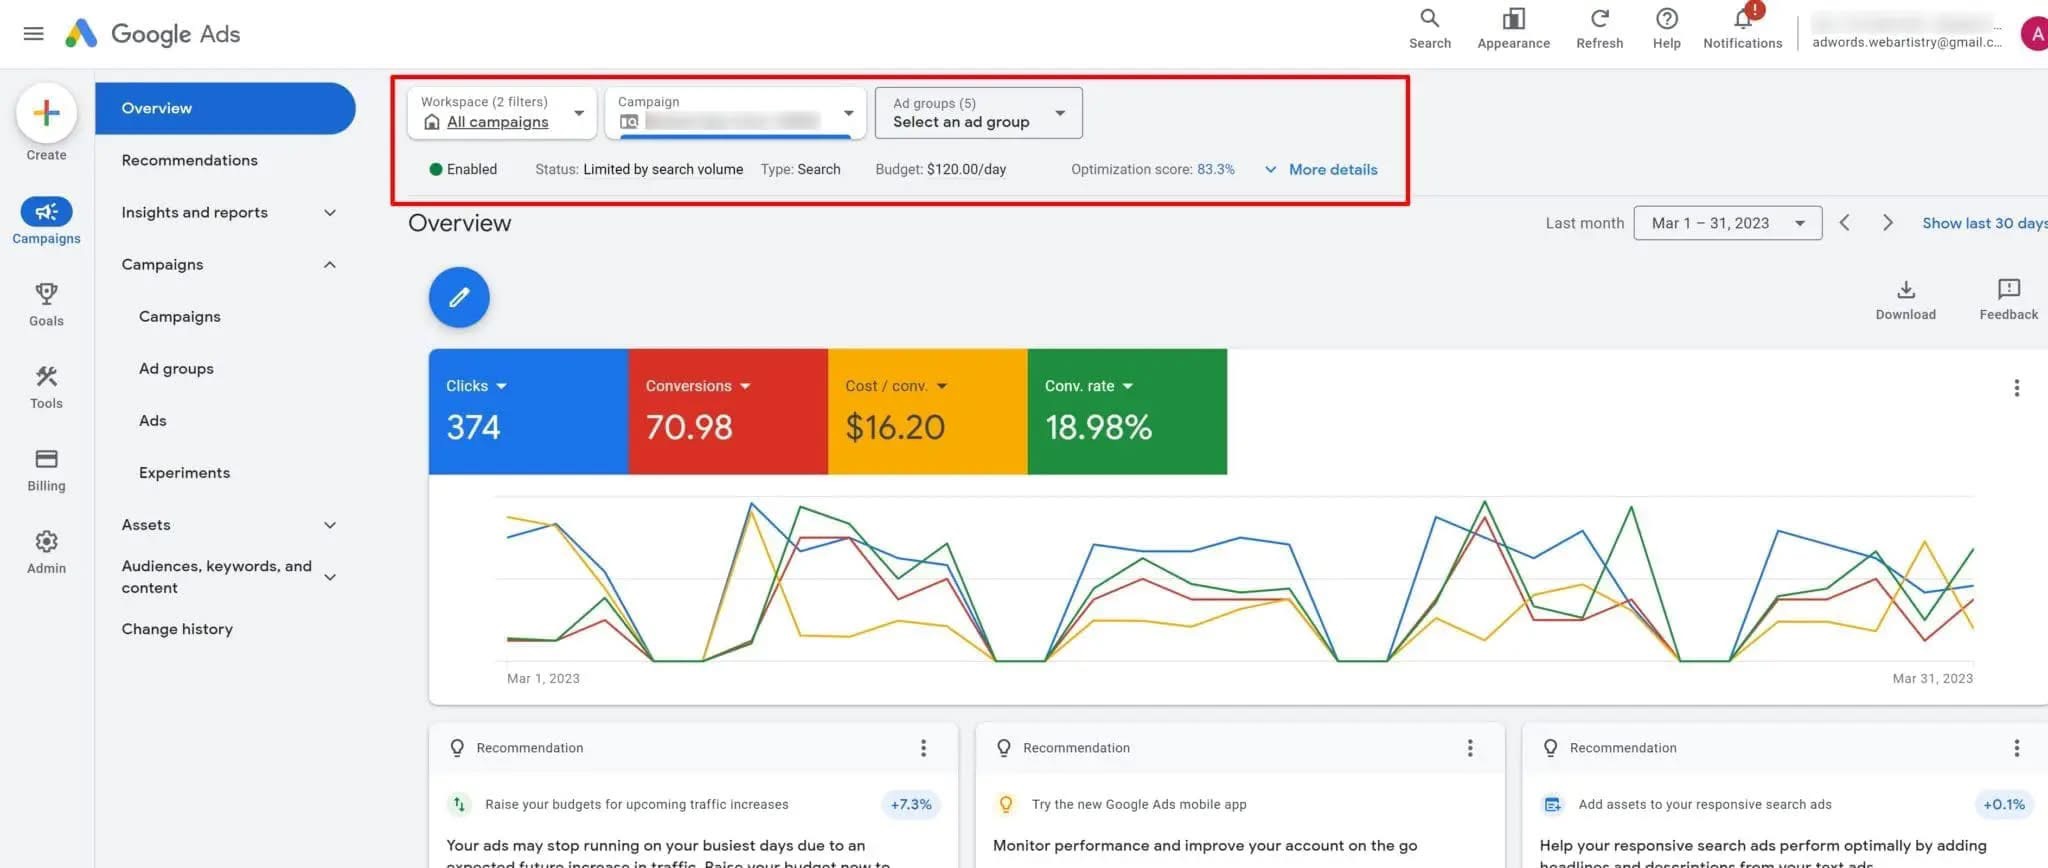This screenshot has height=868, width=2048.
Task: Open the Ad groups selector dropdown
Action: 978,113
